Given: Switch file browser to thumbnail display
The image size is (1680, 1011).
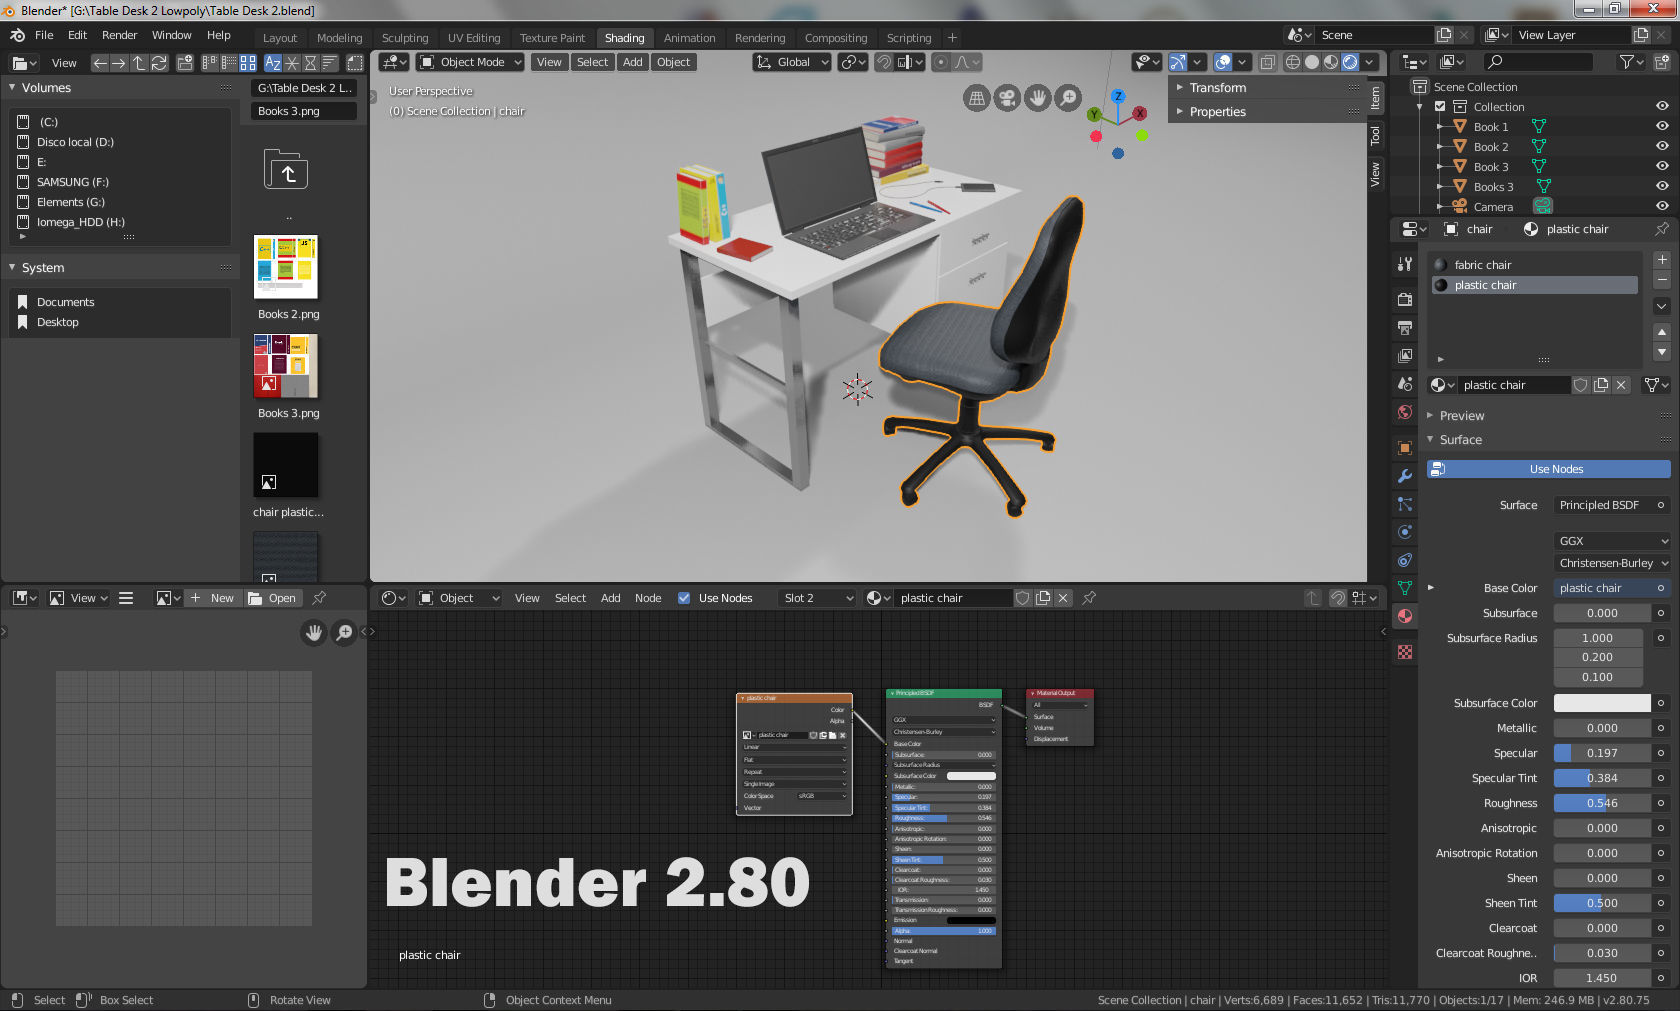Looking at the screenshot, I should [248, 63].
